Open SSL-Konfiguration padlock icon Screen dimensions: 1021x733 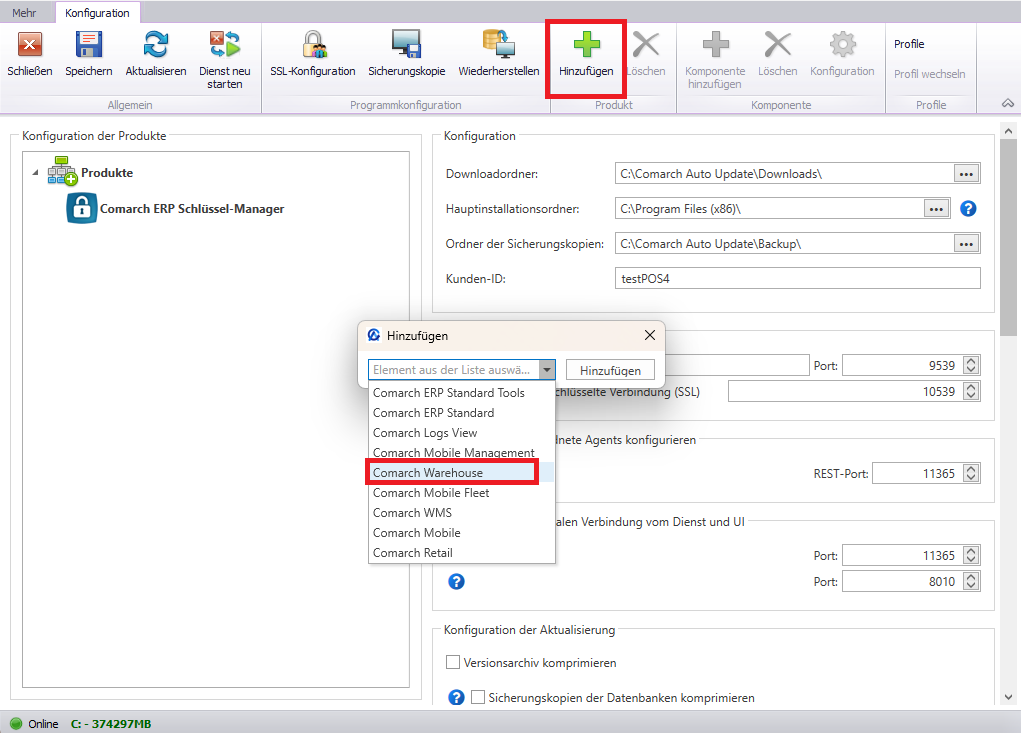[313, 46]
